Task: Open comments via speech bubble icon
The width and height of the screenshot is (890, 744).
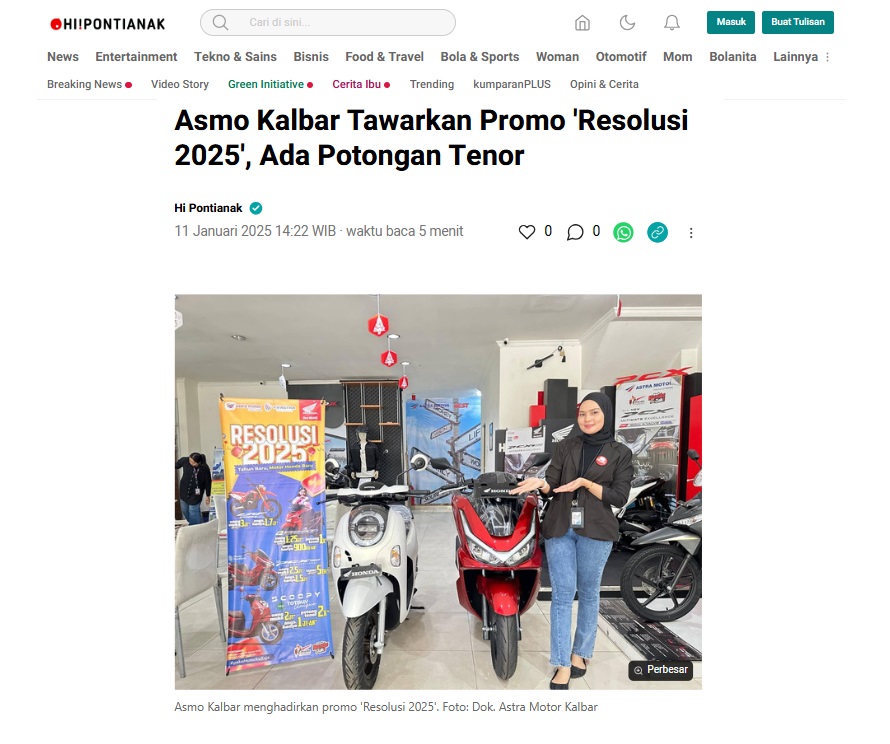Action: coord(575,232)
